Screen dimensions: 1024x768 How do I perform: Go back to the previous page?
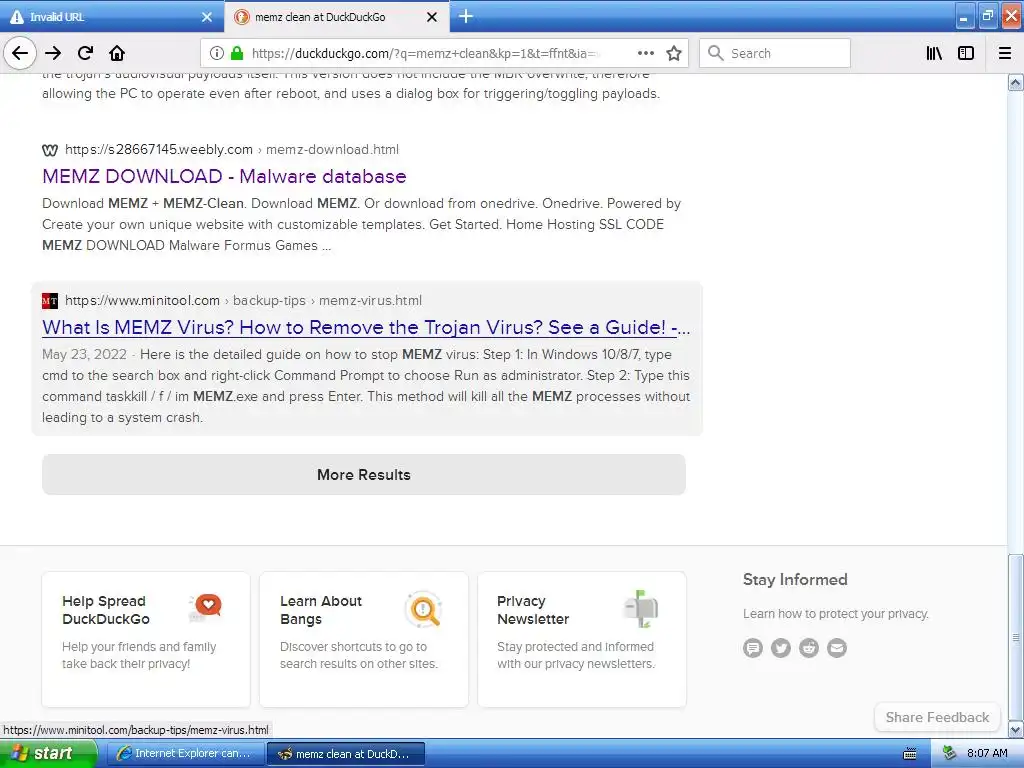[20, 54]
